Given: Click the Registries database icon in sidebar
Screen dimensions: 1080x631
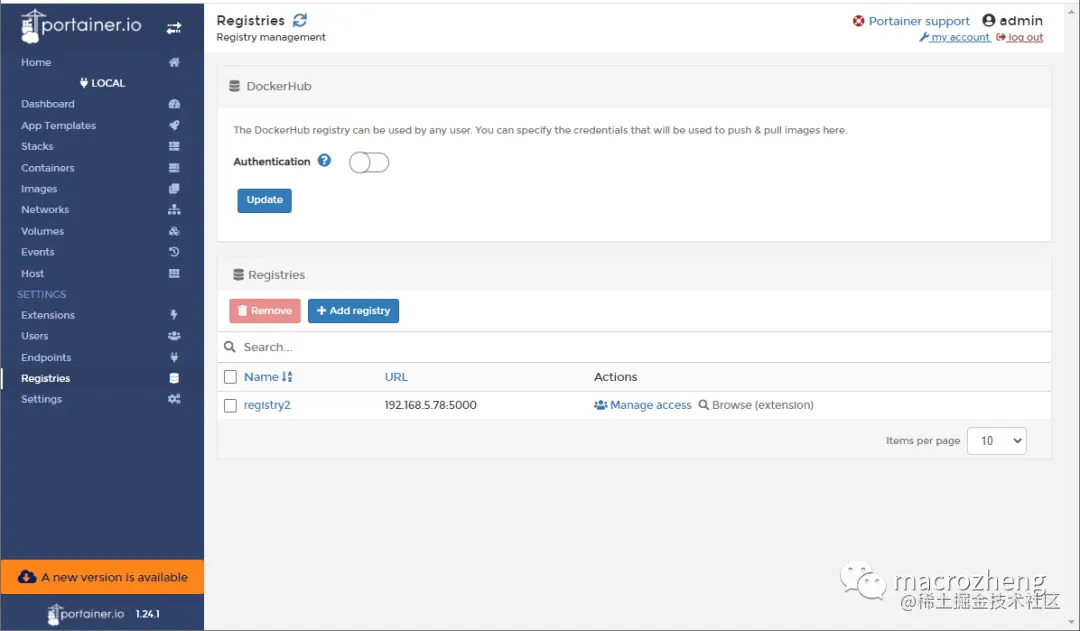Looking at the screenshot, I should coord(174,378).
